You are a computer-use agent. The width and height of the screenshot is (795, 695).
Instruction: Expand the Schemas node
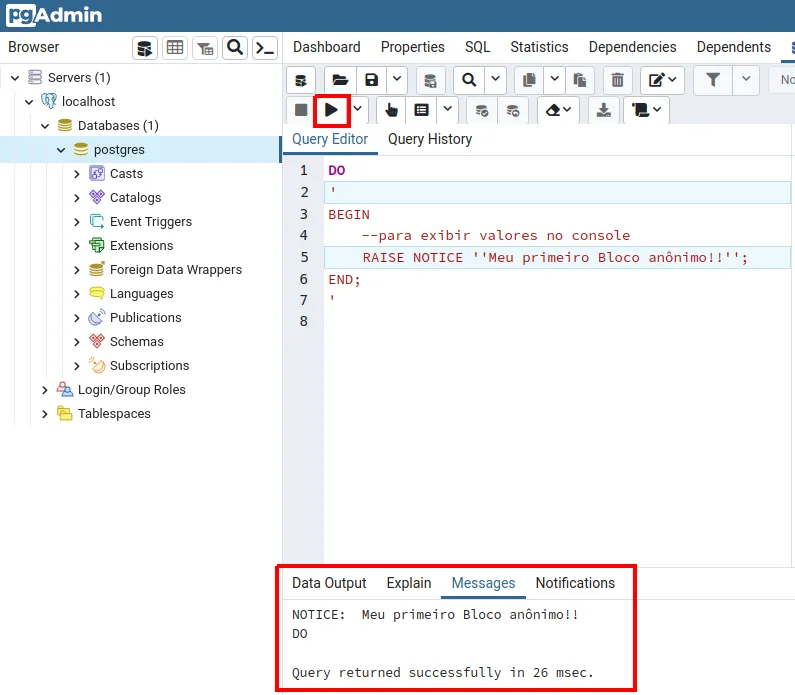tap(77, 342)
